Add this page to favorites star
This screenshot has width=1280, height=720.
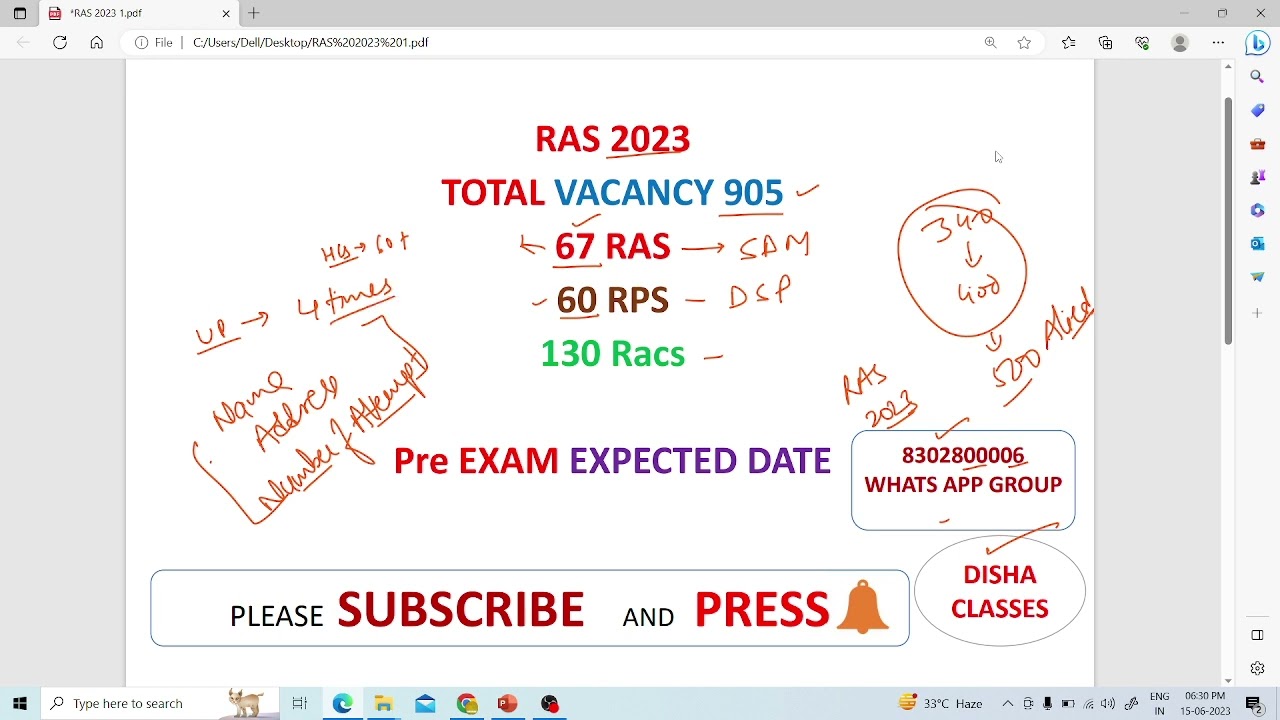pos(1024,42)
